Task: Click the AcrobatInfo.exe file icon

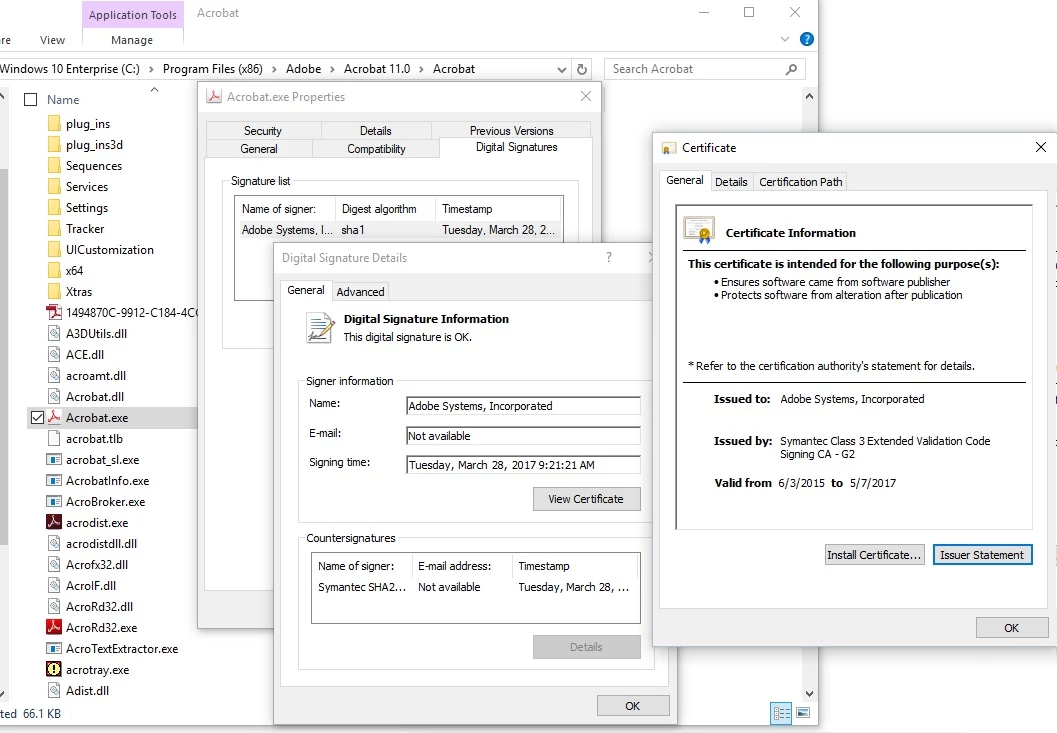Action: click(x=54, y=480)
